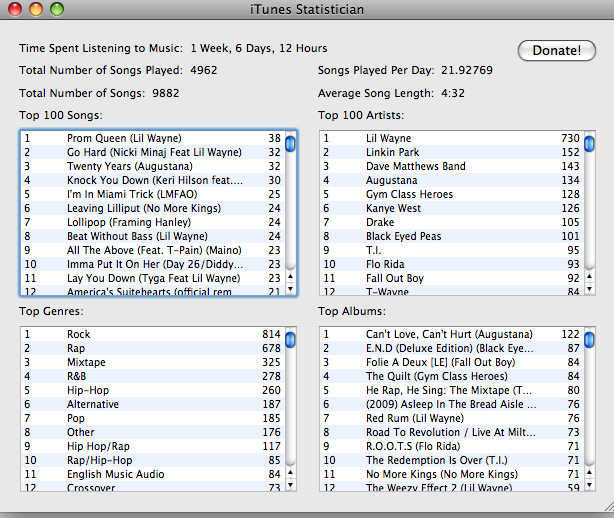
Task: Select Mixtape genre row
Action: (153, 363)
